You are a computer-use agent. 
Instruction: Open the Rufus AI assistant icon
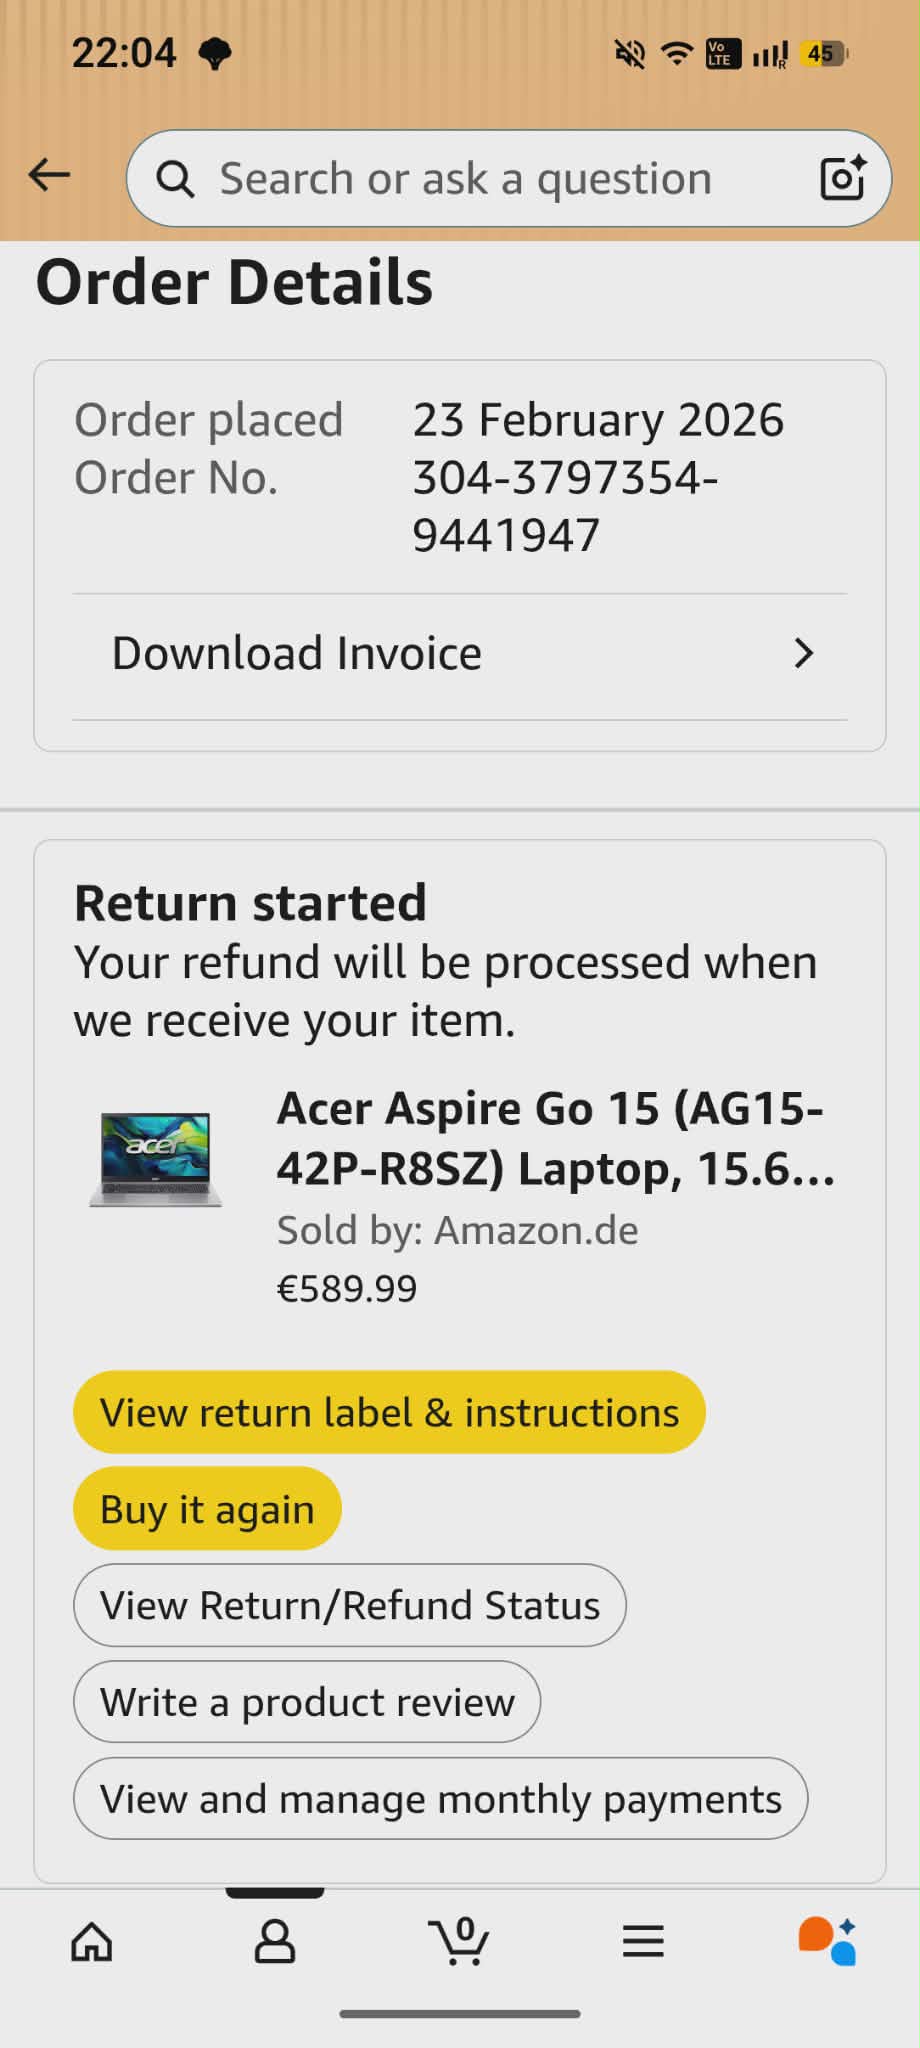pyautogui.click(x=827, y=1942)
